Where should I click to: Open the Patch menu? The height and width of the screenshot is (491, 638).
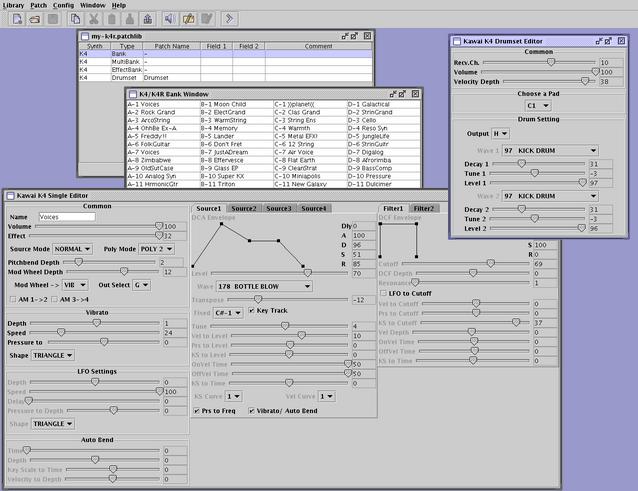[36, 5]
